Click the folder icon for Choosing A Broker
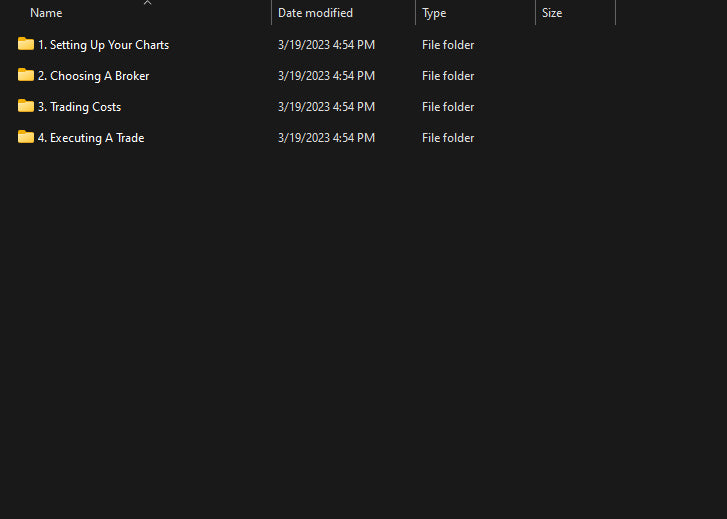This screenshot has height=519, width=727. point(26,75)
